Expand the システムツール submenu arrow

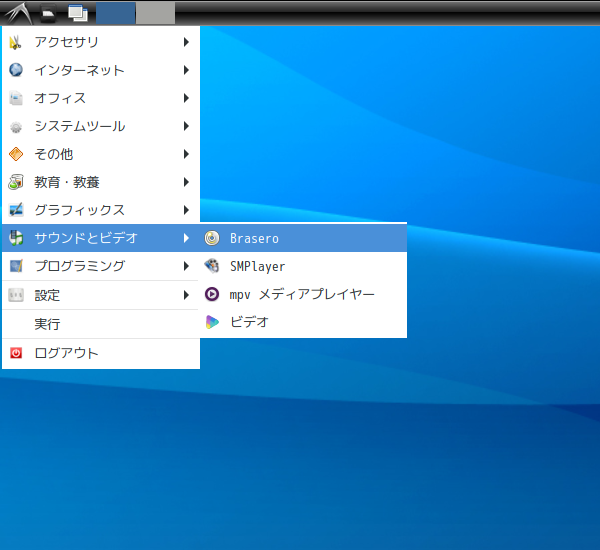point(186,126)
